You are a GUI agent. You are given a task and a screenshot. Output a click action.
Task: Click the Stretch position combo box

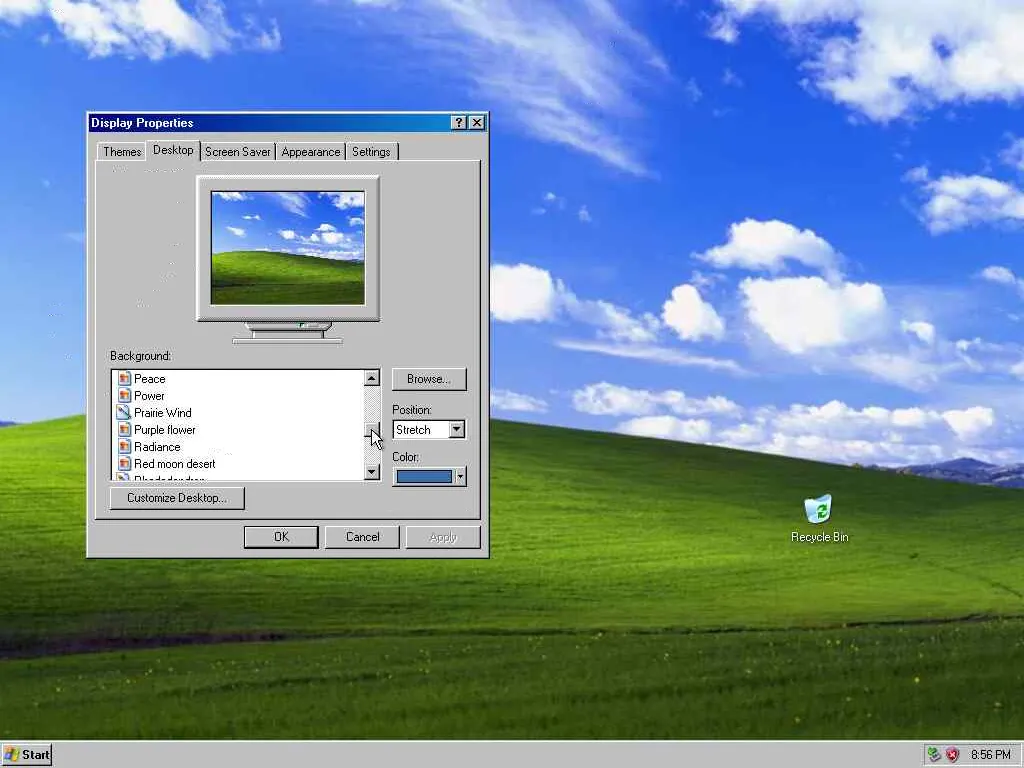tap(429, 430)
